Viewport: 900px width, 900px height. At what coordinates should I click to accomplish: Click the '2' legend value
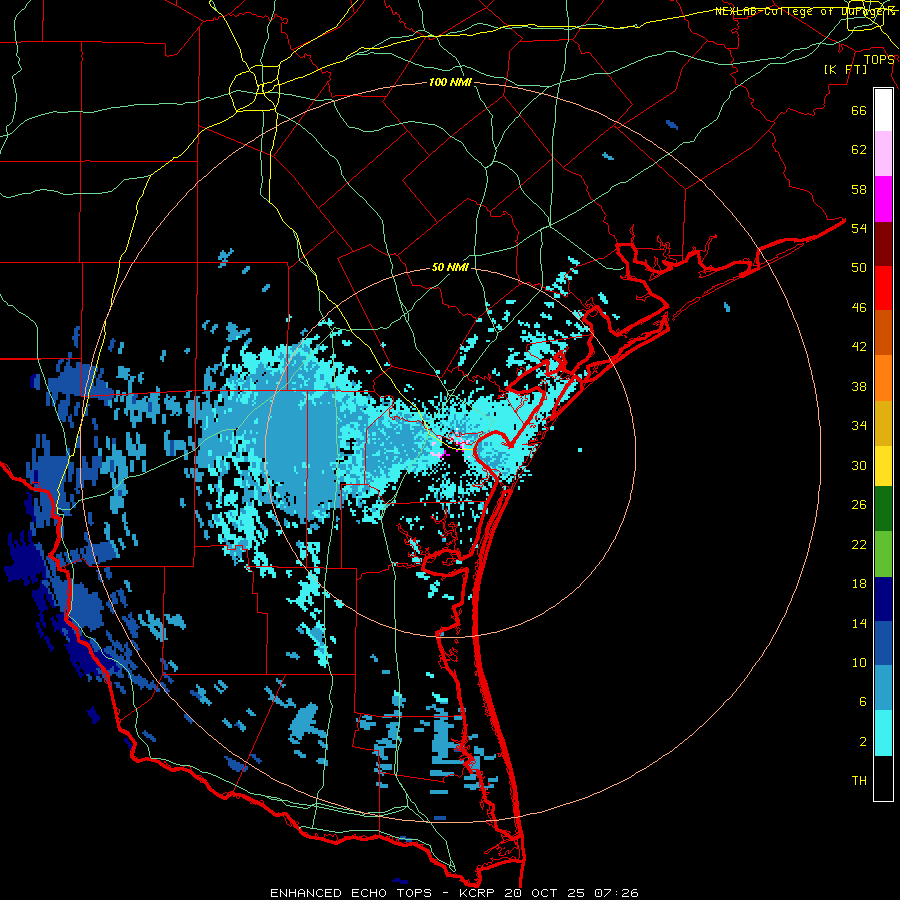click(x=863, y=742)
